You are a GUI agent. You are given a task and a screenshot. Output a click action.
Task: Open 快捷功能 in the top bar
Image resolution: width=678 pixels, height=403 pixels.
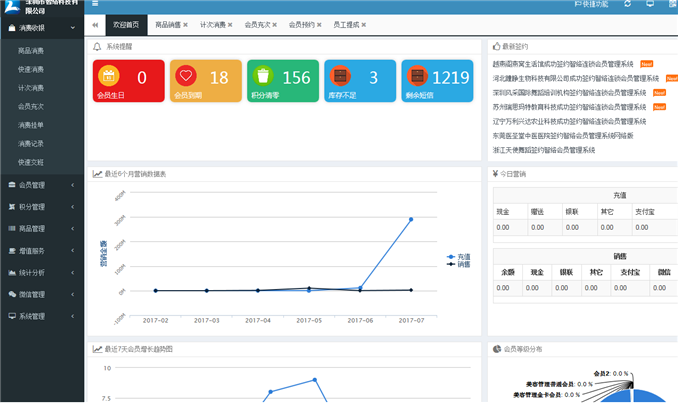590,5
